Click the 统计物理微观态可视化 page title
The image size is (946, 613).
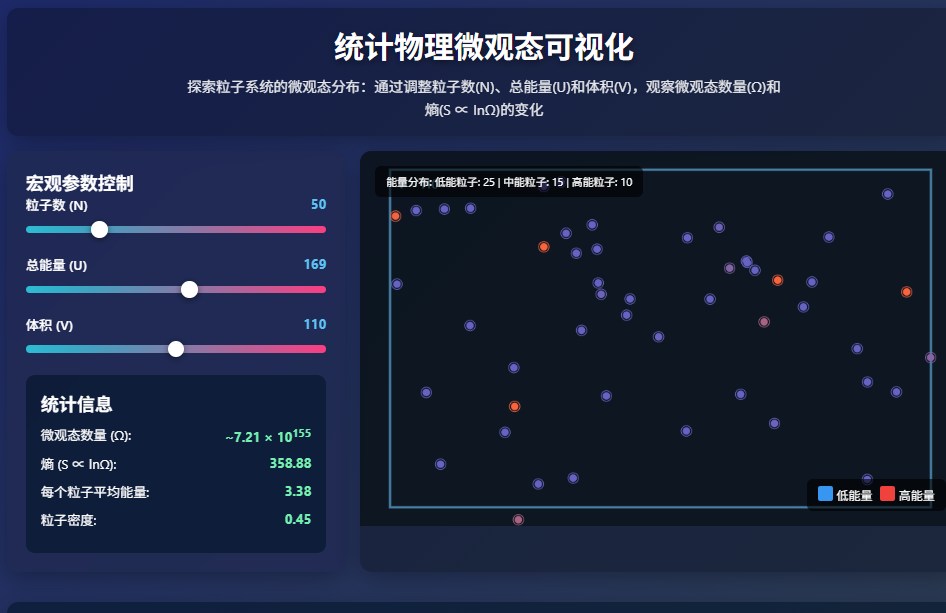click(x=483, y=47)
